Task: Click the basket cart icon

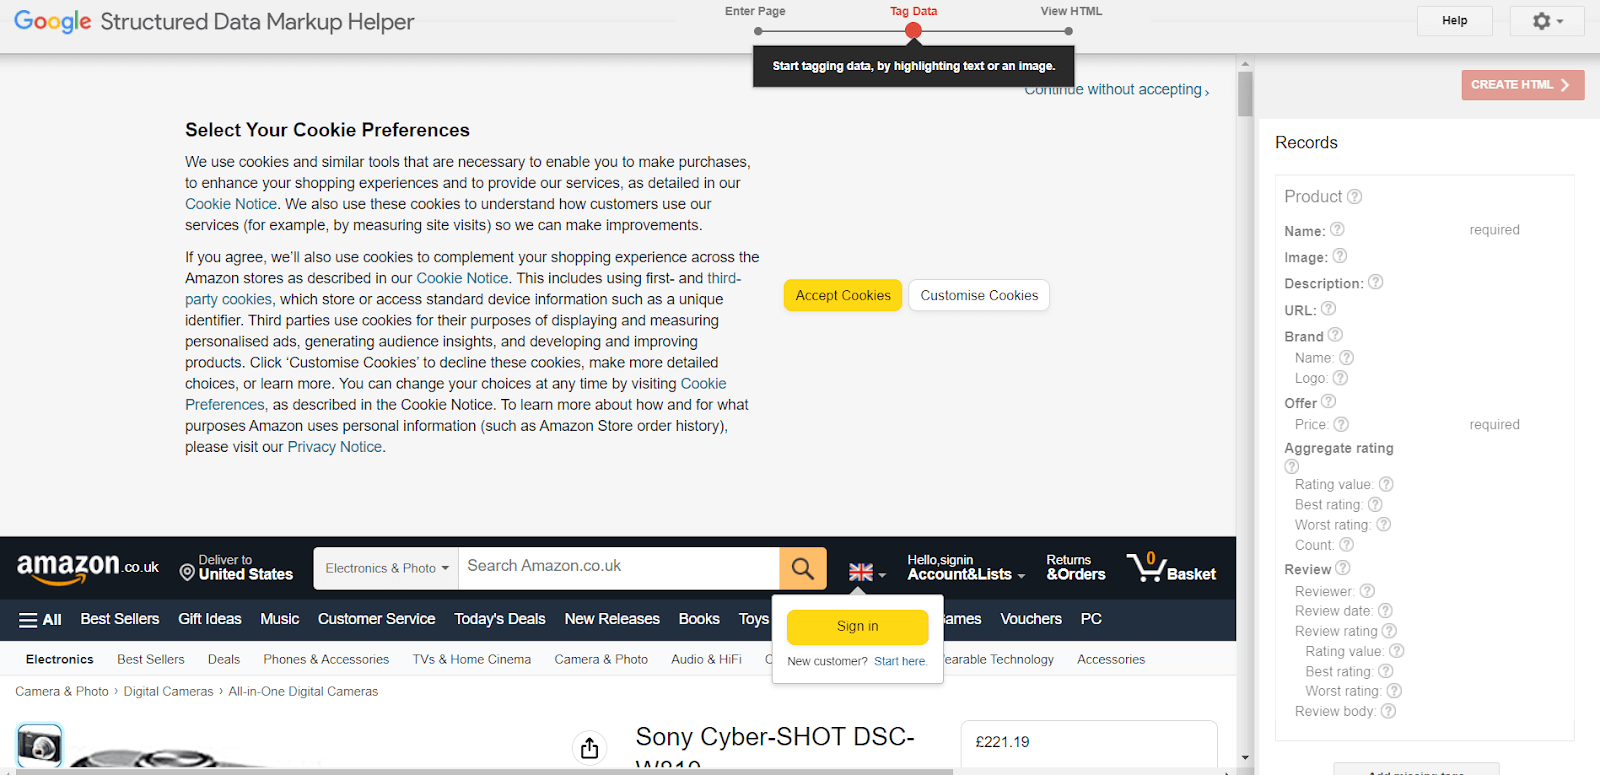Action: (x=1144, y=567)
